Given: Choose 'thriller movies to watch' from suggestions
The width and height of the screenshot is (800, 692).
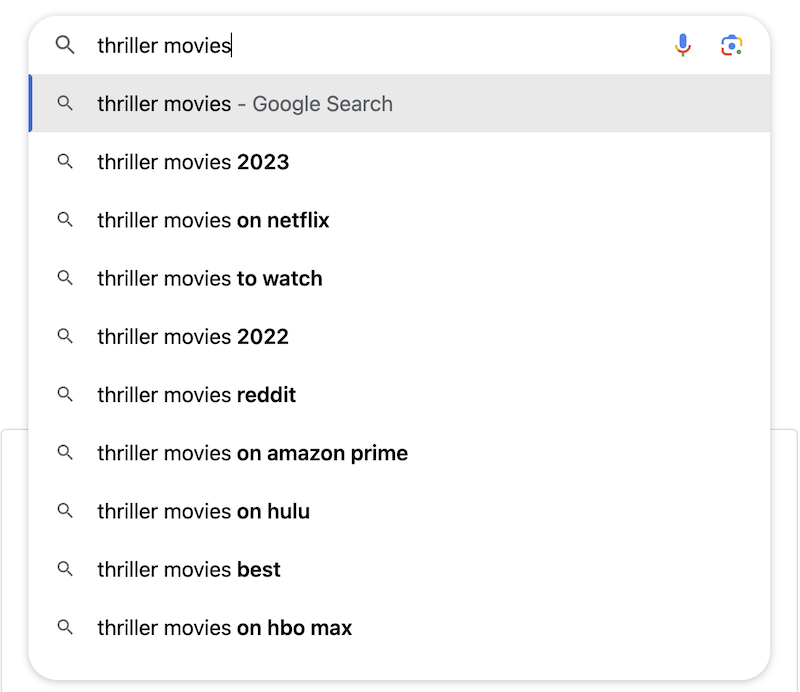Looking at the screenshot, I should pos(208,278).
